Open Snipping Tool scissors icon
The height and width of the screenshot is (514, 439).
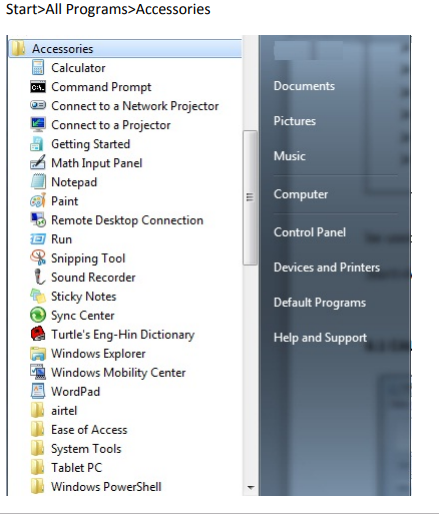pos(38,258)
